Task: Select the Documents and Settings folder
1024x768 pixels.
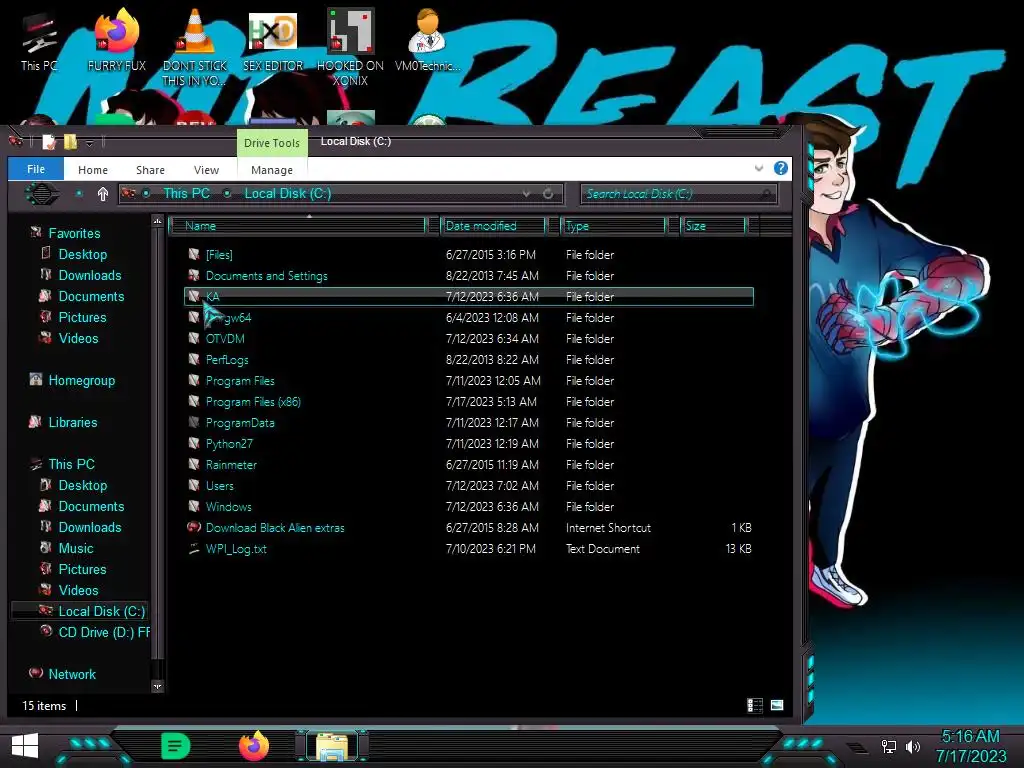Action: (266, 276)
